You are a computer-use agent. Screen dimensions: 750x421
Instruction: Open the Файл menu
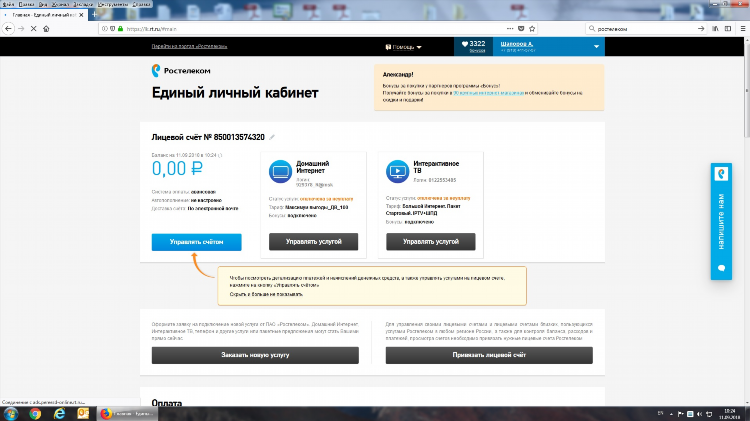coord(8,4)
